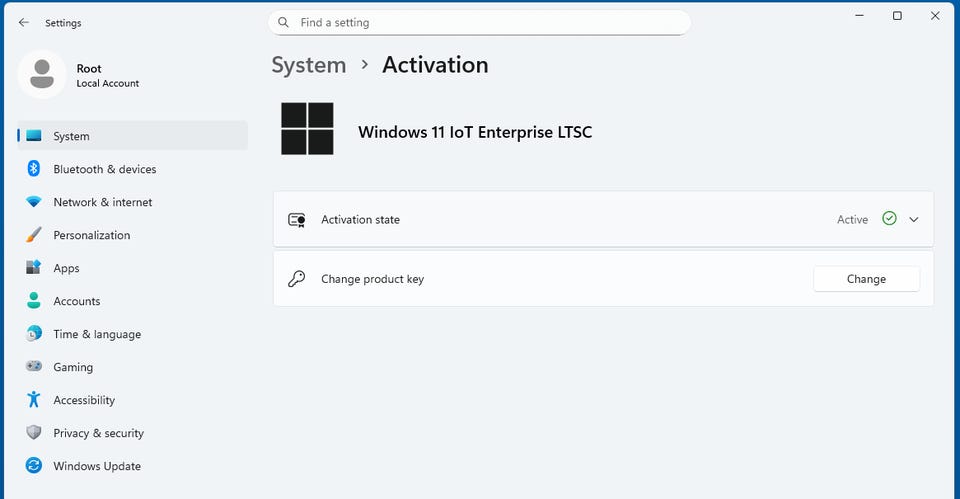Image resolution: width=960 pixels, height=499 pixels.
Task: Click the Gaming controller icon
Action: 34,367
